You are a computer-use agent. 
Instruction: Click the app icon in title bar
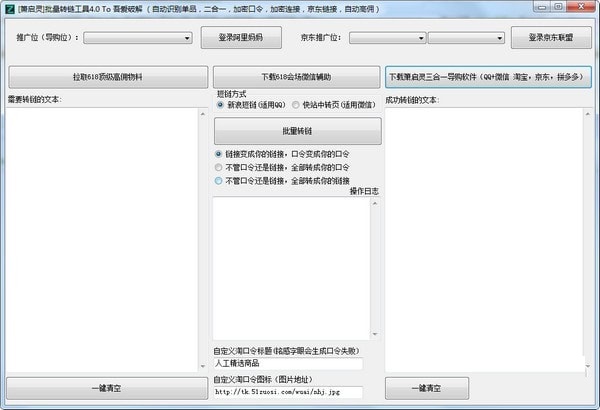click(x=10, y=8)
